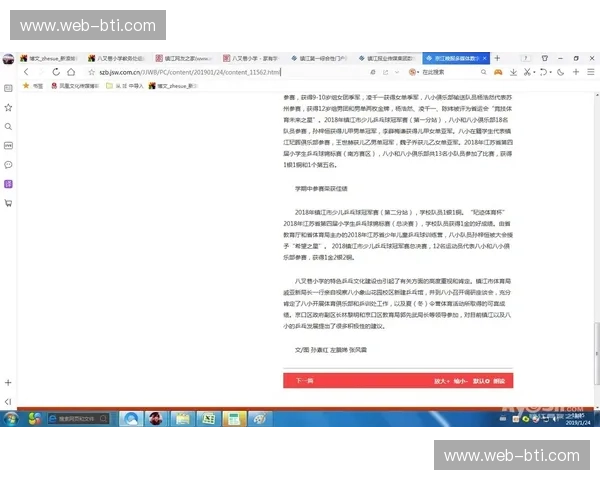The width and height of the screenshot is (600, 480).
Task: Open the Windows Start button
Action: [11, 419]
